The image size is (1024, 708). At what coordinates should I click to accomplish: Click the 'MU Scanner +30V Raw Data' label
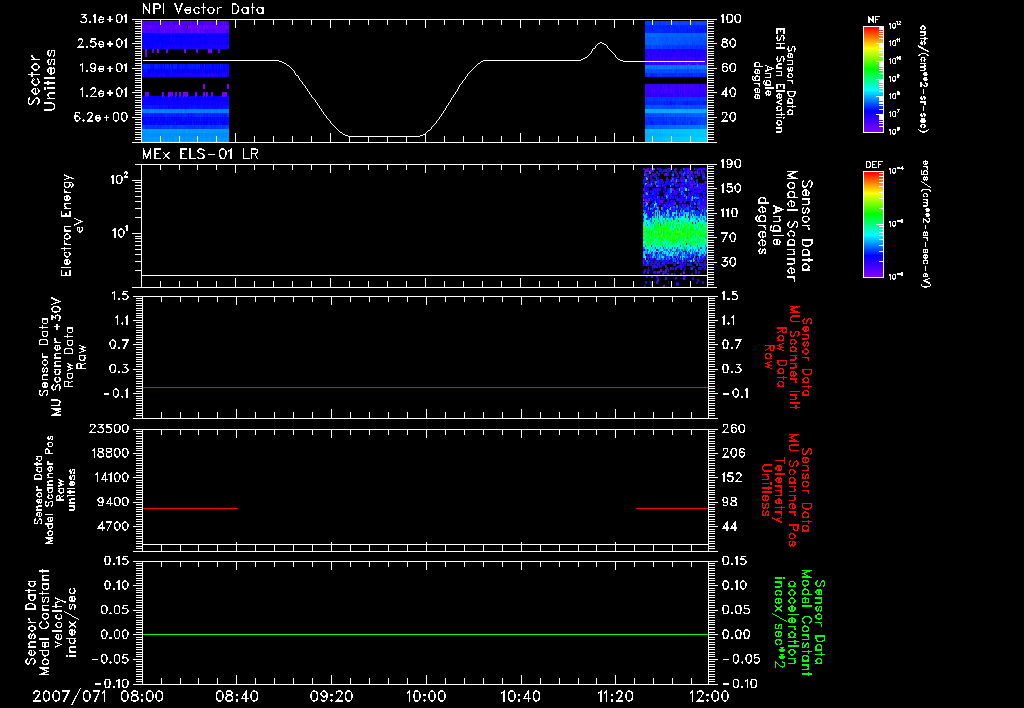click(x=62, y=357)
